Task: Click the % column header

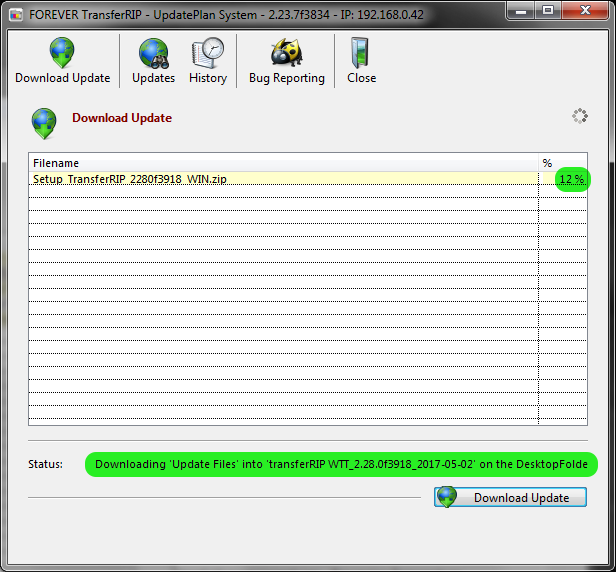Action: tap(563, 163)
